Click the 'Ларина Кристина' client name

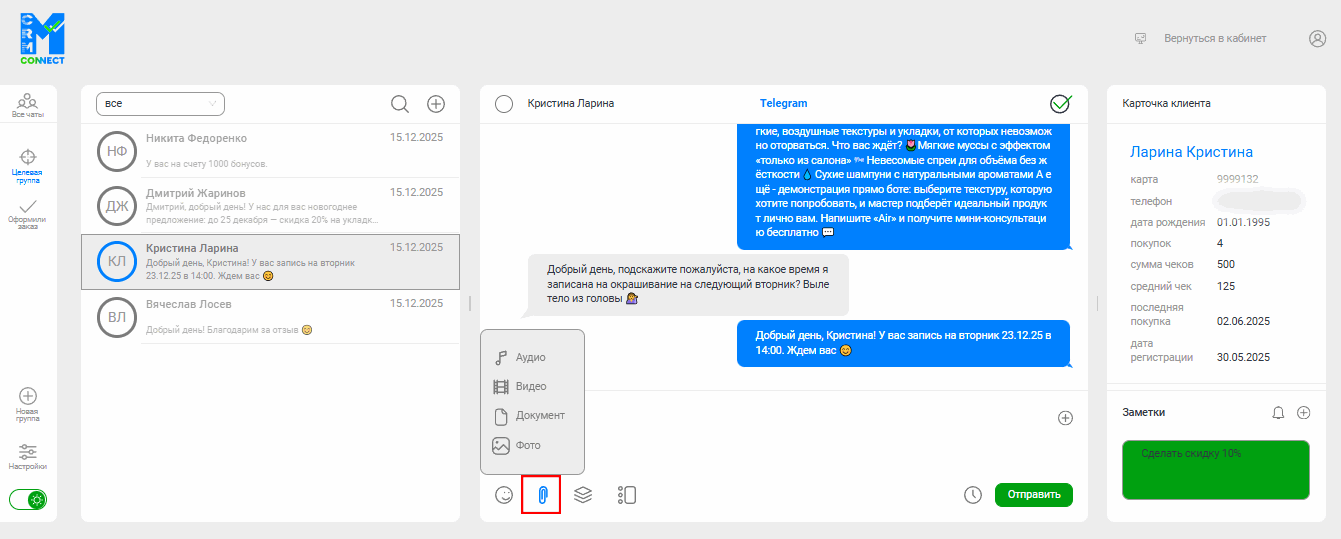[1191, 152]
